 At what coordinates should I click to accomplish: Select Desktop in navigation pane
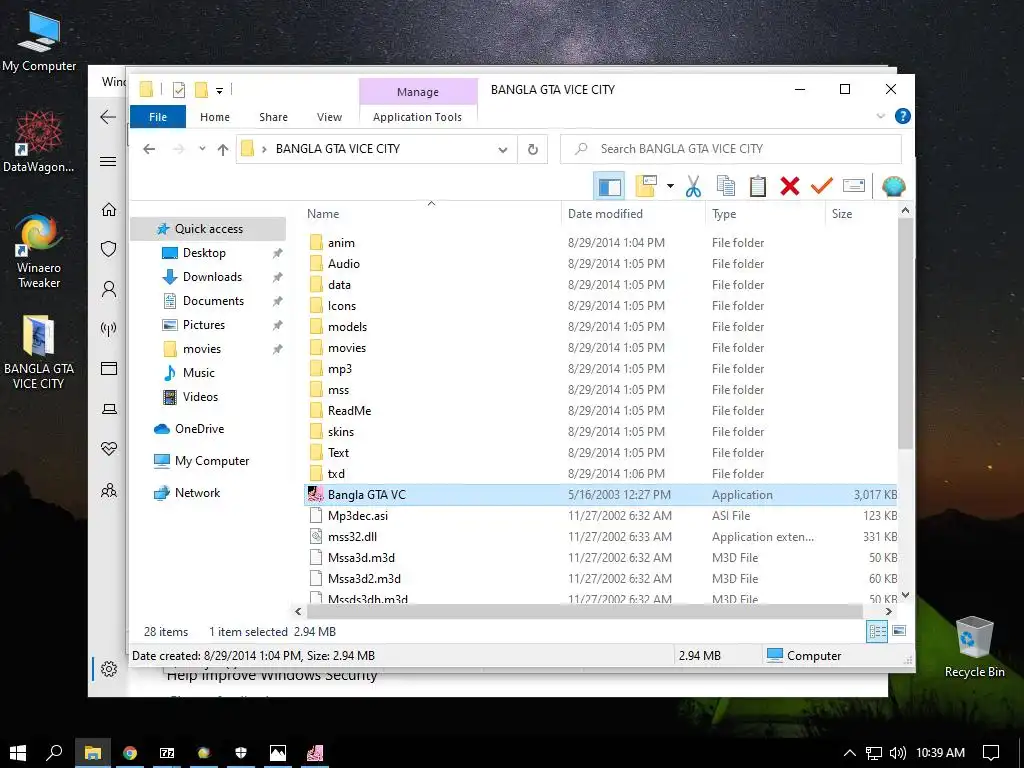click(x=204, y=253)
